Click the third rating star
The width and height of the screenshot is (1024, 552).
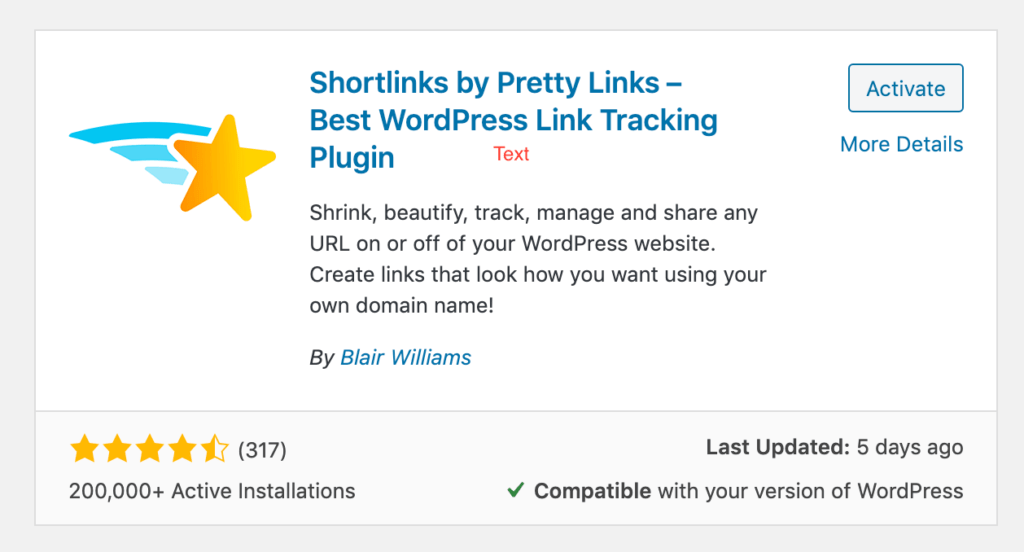coord(150,450)
